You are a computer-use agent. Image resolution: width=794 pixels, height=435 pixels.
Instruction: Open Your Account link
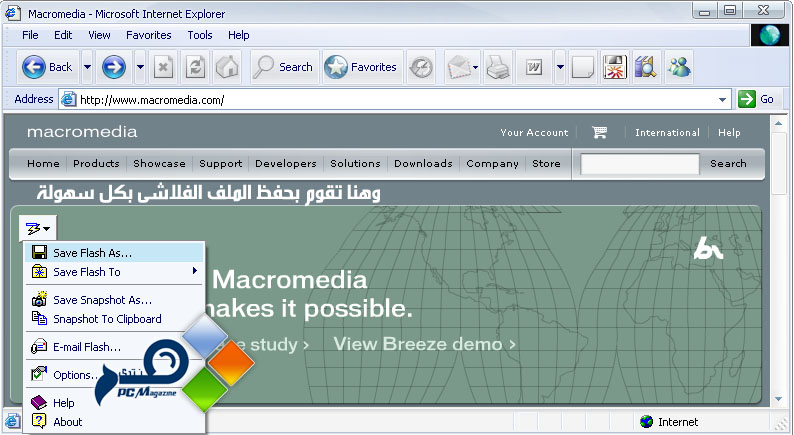tap(534, 133)
